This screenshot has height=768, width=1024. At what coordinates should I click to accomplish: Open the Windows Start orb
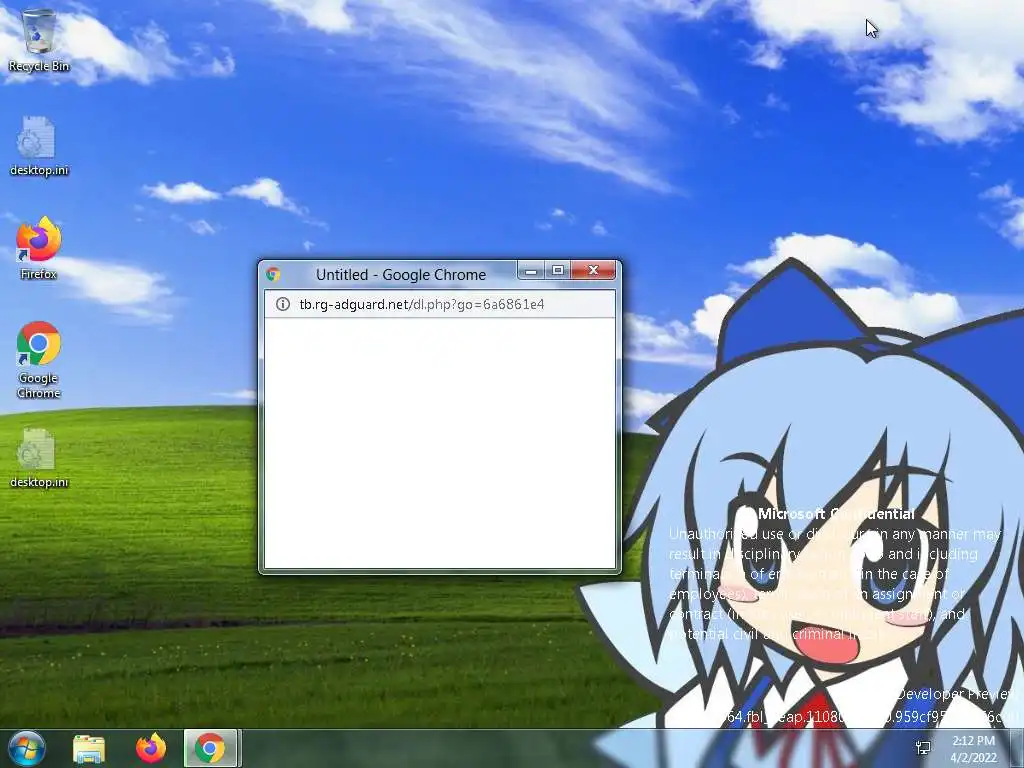tap(26, 748)
